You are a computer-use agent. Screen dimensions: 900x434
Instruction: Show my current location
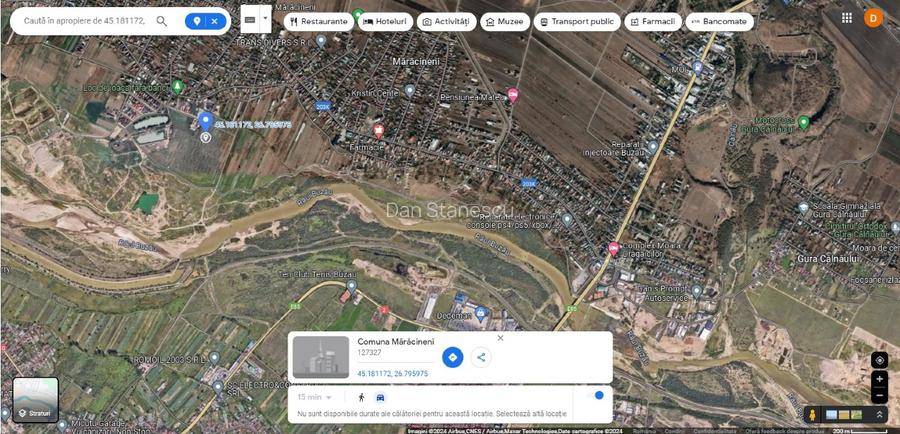(x=879, y=360)
